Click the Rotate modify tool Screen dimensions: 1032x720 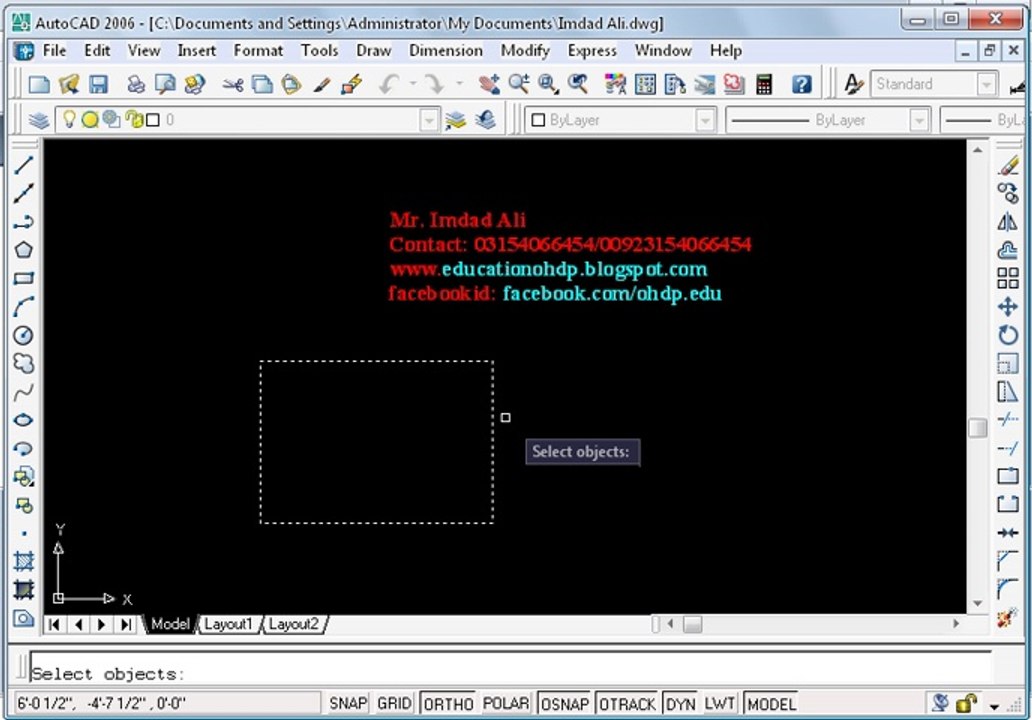(1008, 335)
